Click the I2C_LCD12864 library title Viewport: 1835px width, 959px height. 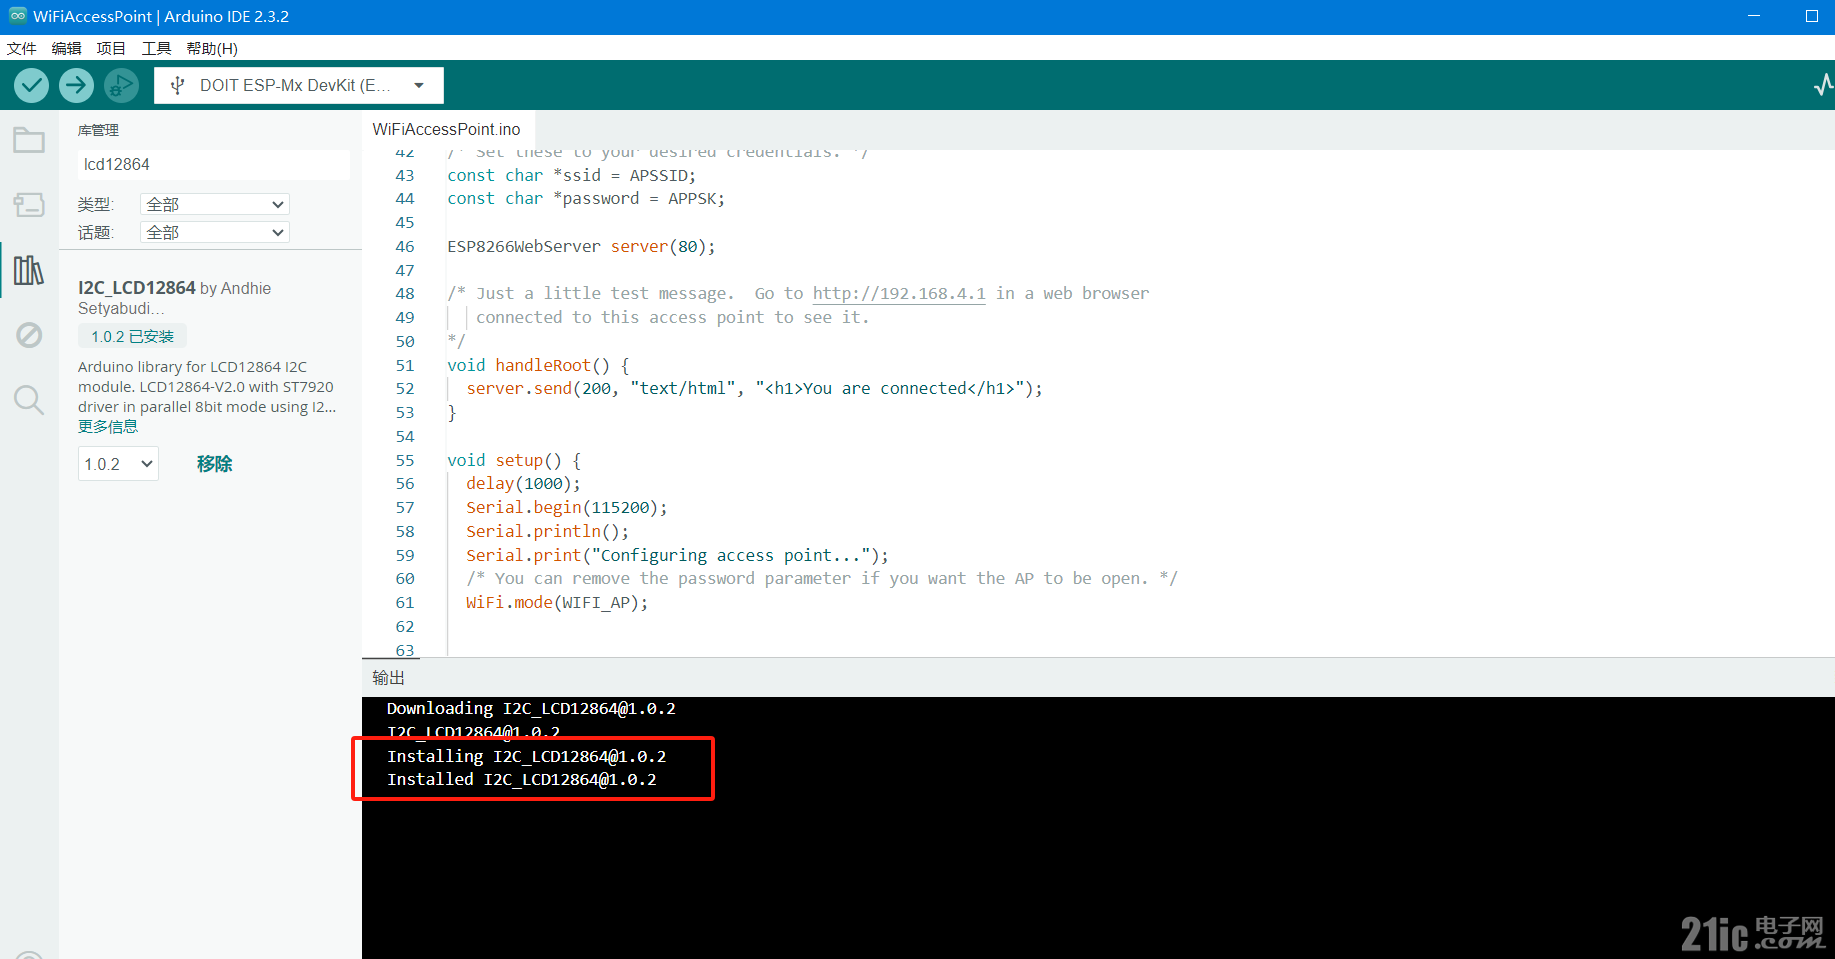137,288
